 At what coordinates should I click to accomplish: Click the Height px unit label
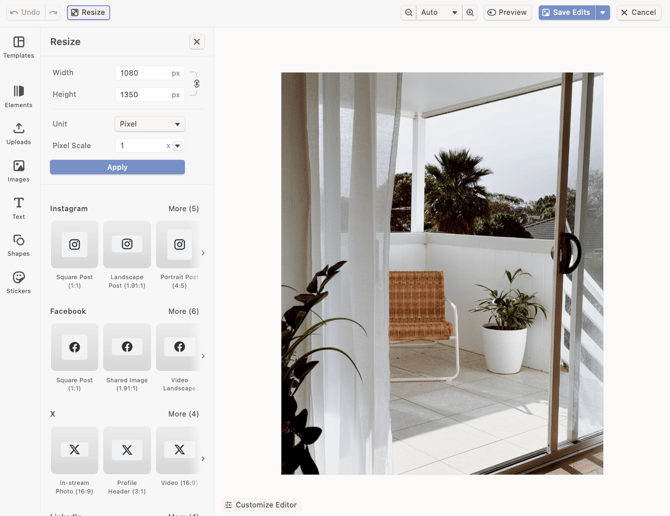click(176, 95)
